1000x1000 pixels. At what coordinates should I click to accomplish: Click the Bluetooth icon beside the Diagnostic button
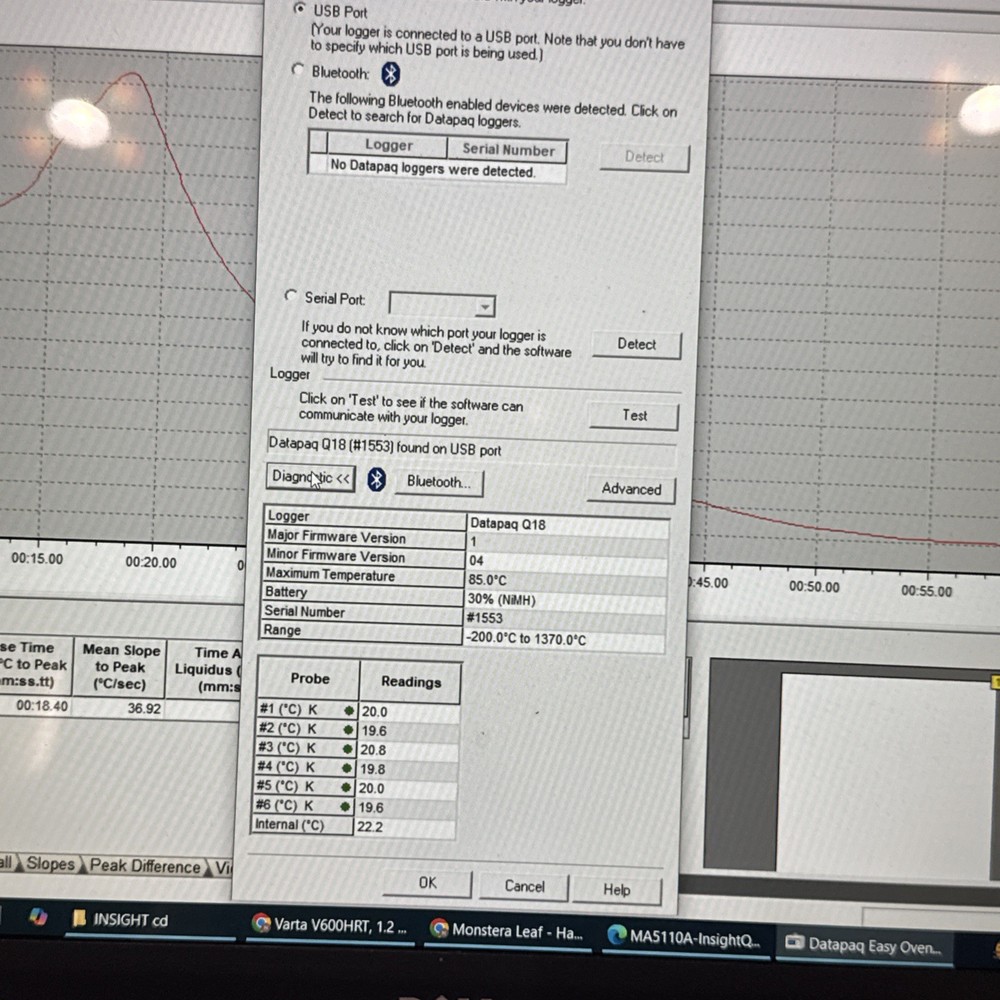tap(376, 481)
